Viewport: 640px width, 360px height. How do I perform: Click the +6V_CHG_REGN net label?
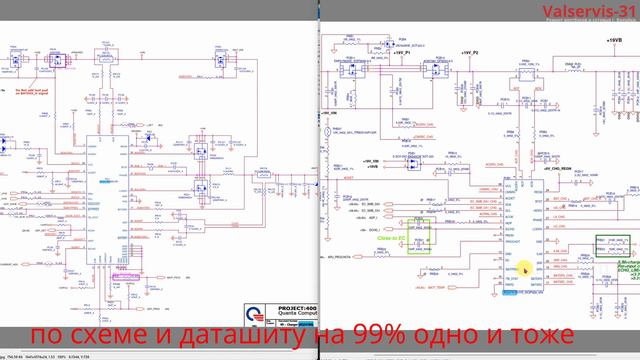pos(558,169)
